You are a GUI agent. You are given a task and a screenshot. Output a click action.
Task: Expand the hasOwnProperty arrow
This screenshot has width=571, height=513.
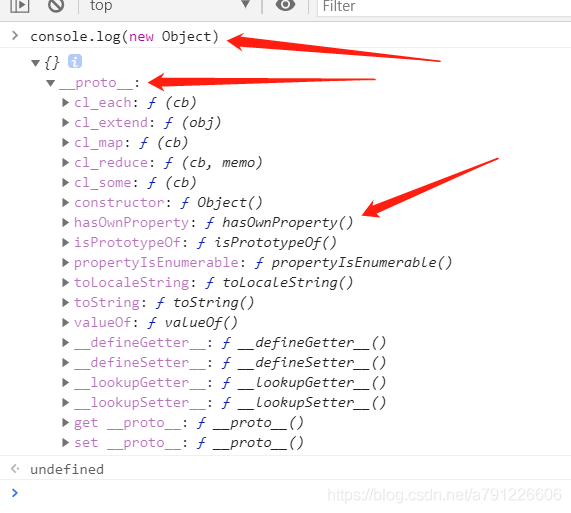click(x=66, y=222)
